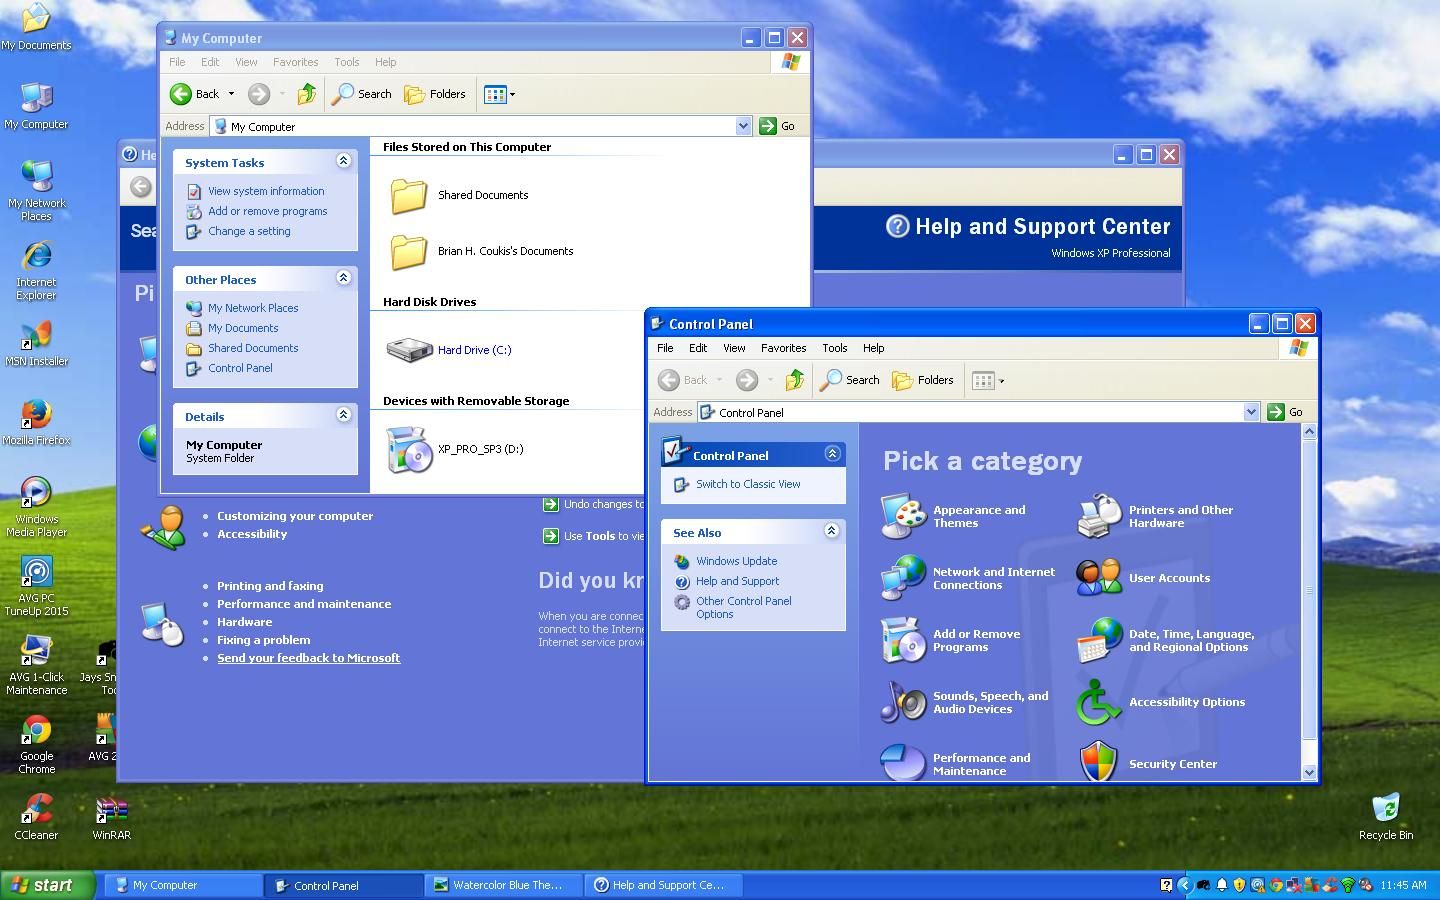The image size is (1440, 900).
Task: Select Recycle Bin desktop icon
Action: pyautogui.click(x=1386, y=816)
